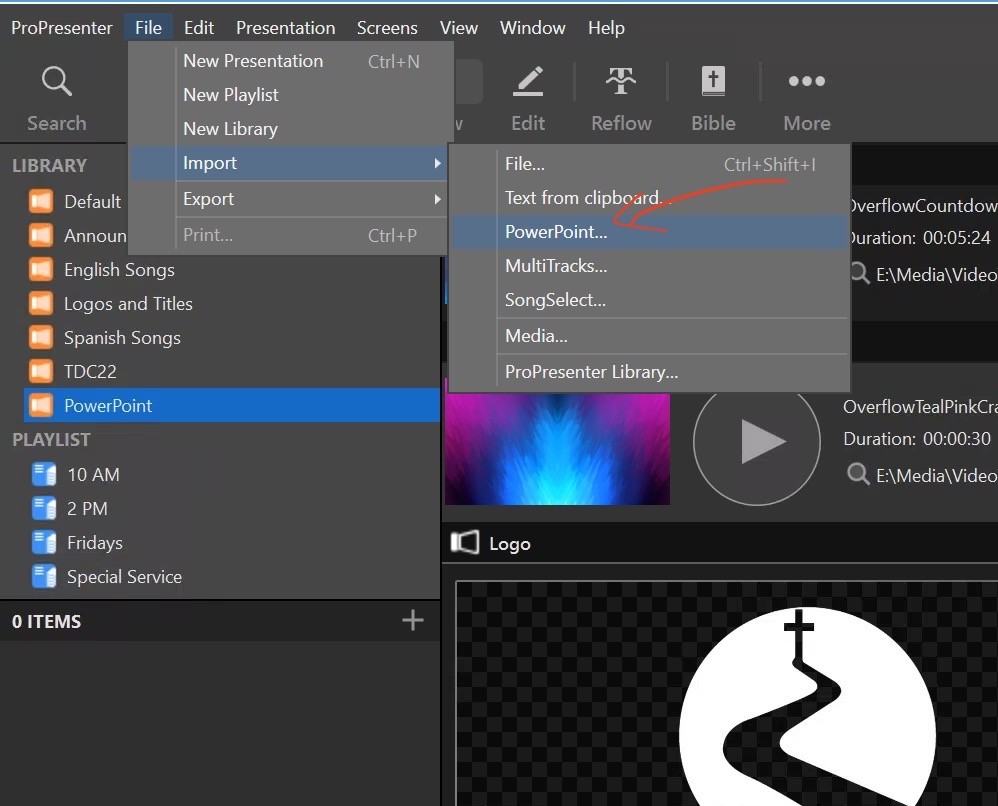Open the Presentation menu

[x=285, y=28]
